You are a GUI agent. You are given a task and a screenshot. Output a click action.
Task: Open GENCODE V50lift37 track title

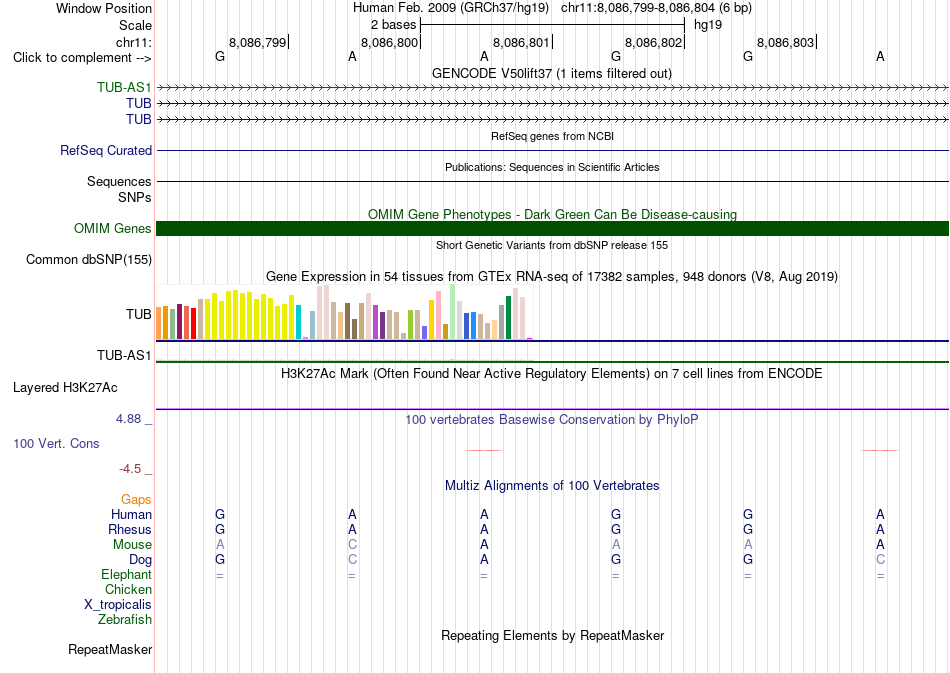(x=552, y=73)
